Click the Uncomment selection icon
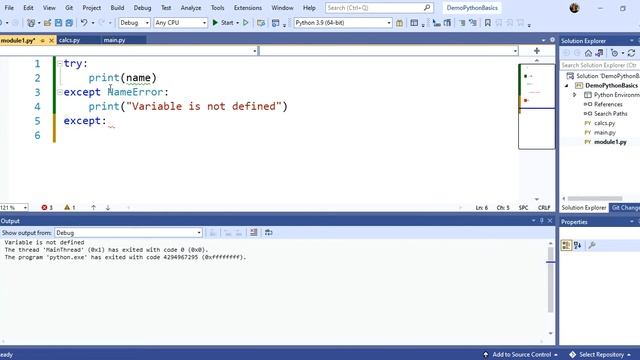640x360 pixels. (x=473, y=23)
